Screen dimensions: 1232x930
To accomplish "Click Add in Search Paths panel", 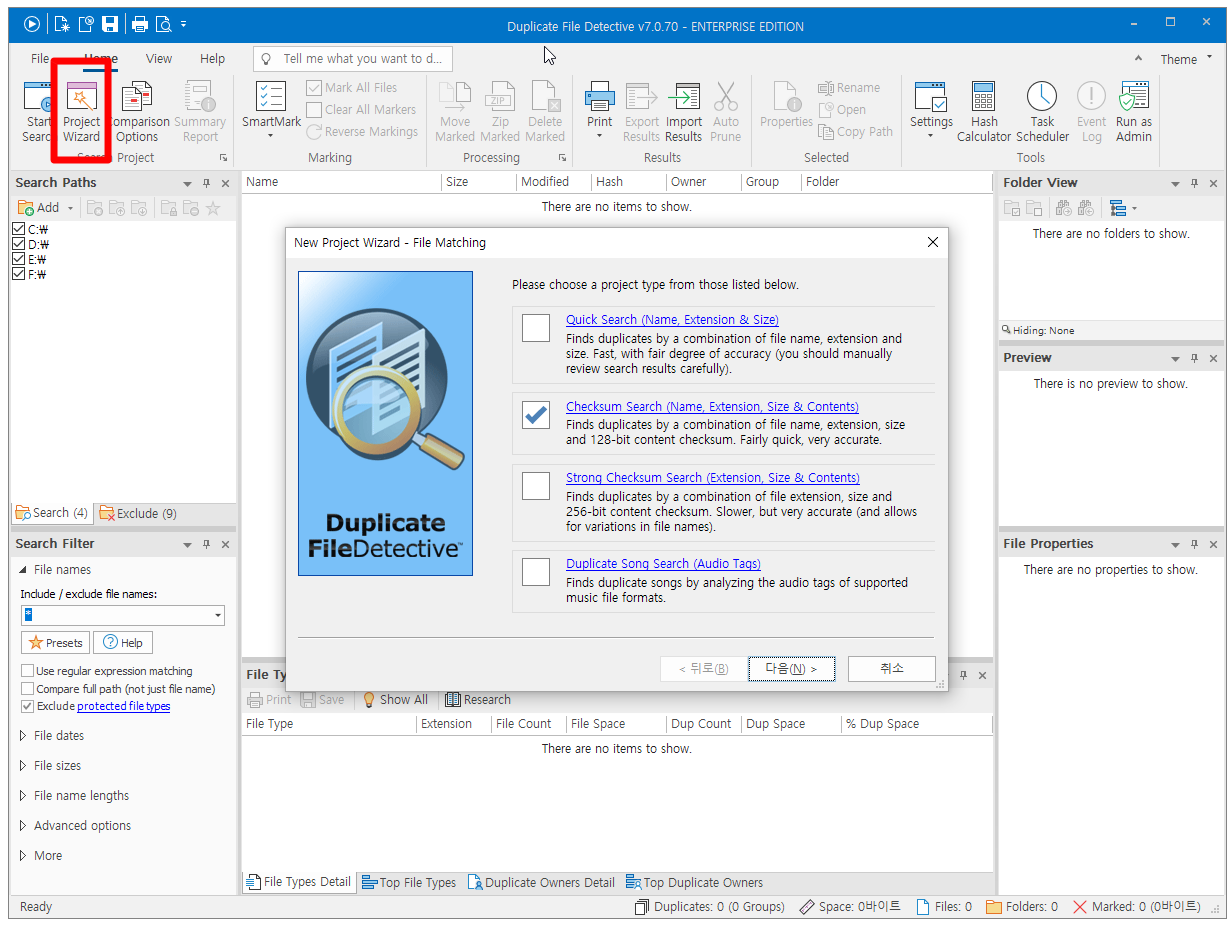I will [x=39, y=208].
